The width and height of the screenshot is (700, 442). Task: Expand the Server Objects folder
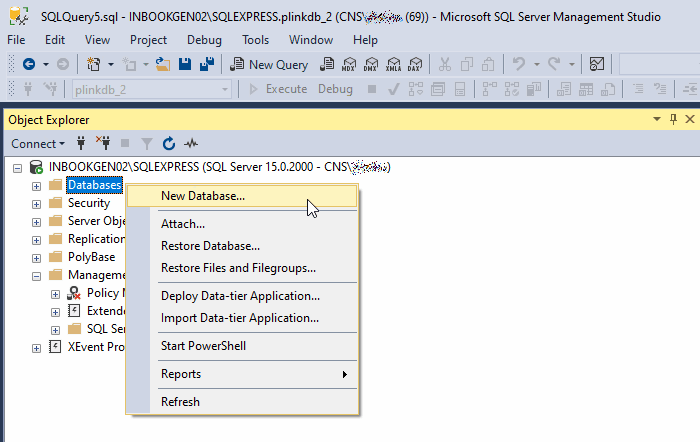coord(36,222)
